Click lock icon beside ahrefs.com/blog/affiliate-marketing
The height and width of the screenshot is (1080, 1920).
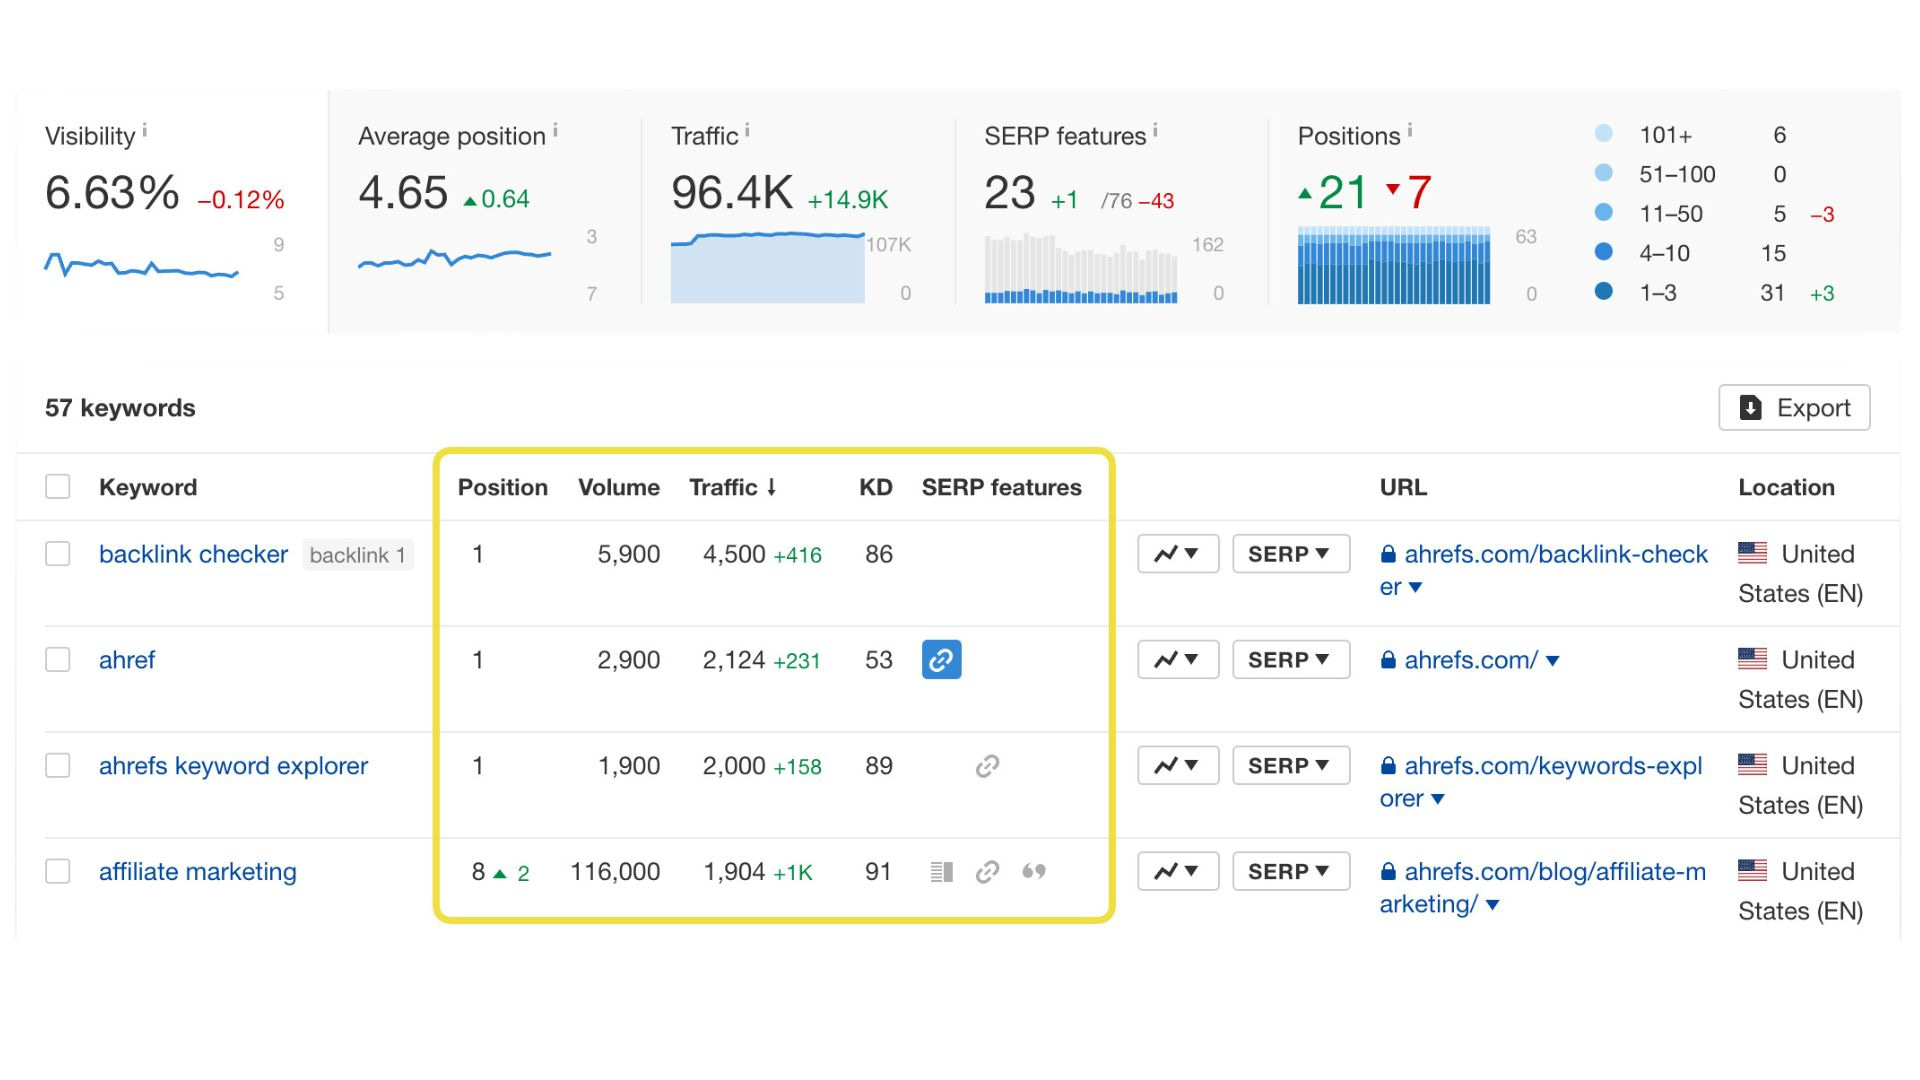(1388, 872)
